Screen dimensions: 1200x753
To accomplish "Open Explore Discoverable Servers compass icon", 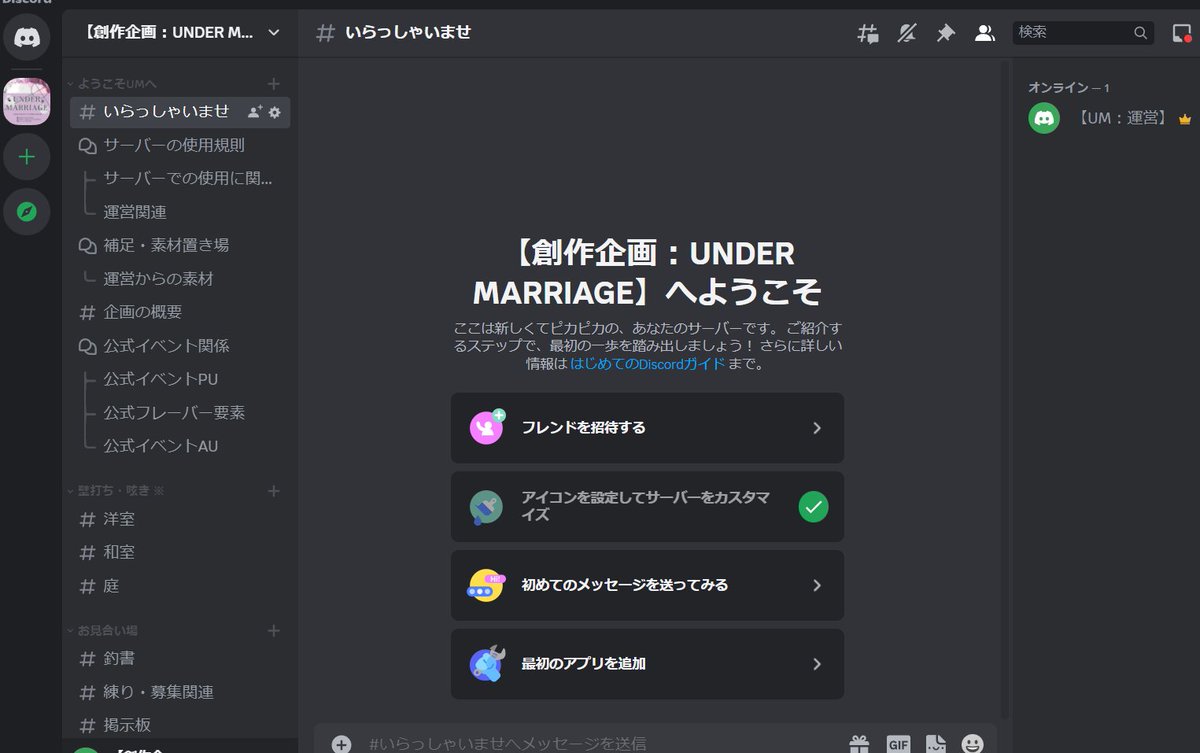I will [x=27, y=212].
